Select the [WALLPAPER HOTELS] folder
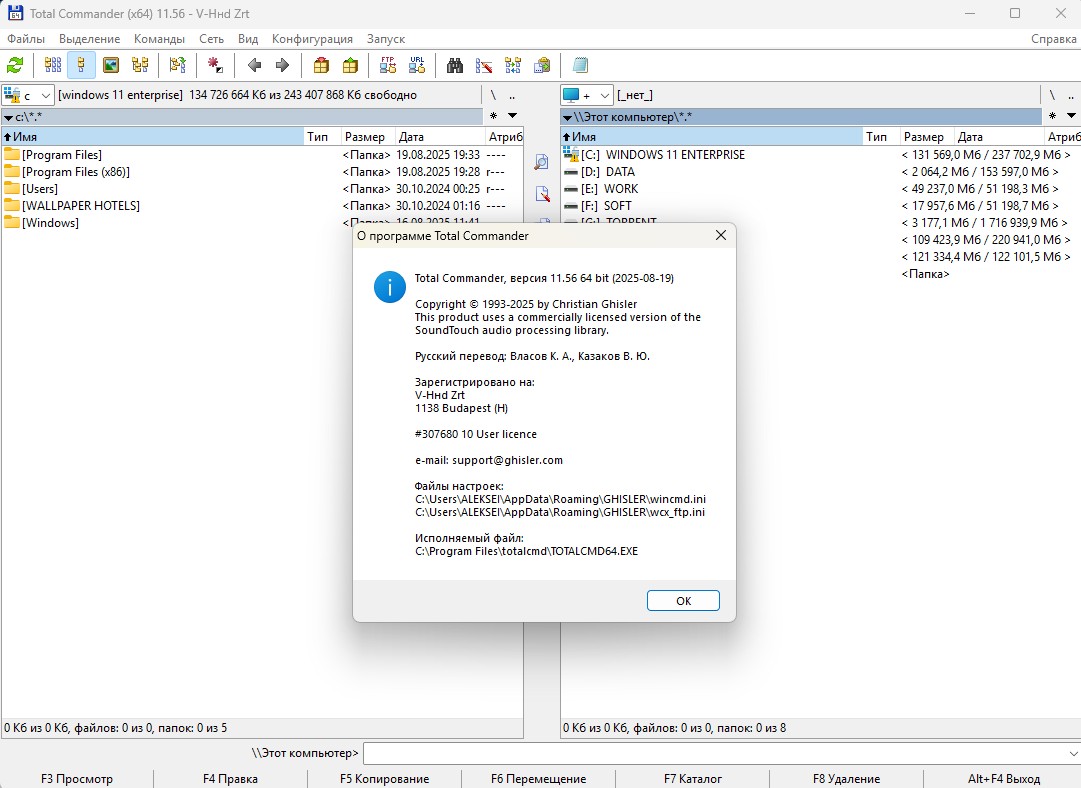Image resolution: width=1081 pixels, height=788 pixels. tap(80, 206)
